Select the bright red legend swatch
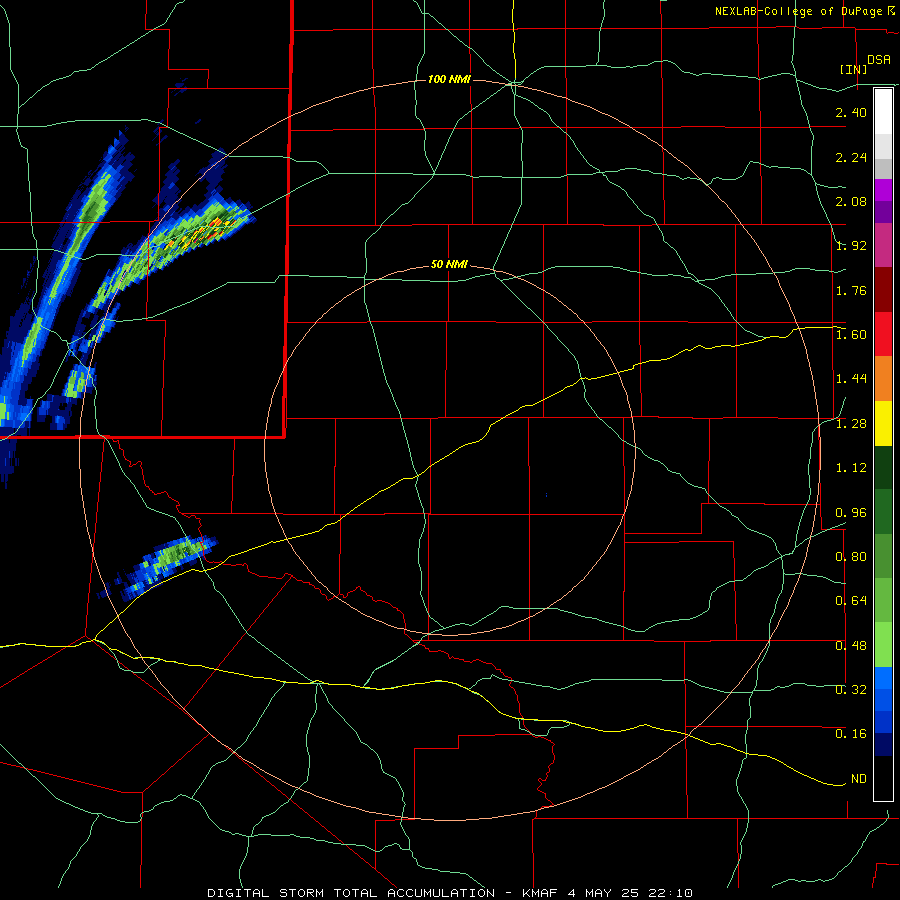Screen dimensions: 900x900 883,334
